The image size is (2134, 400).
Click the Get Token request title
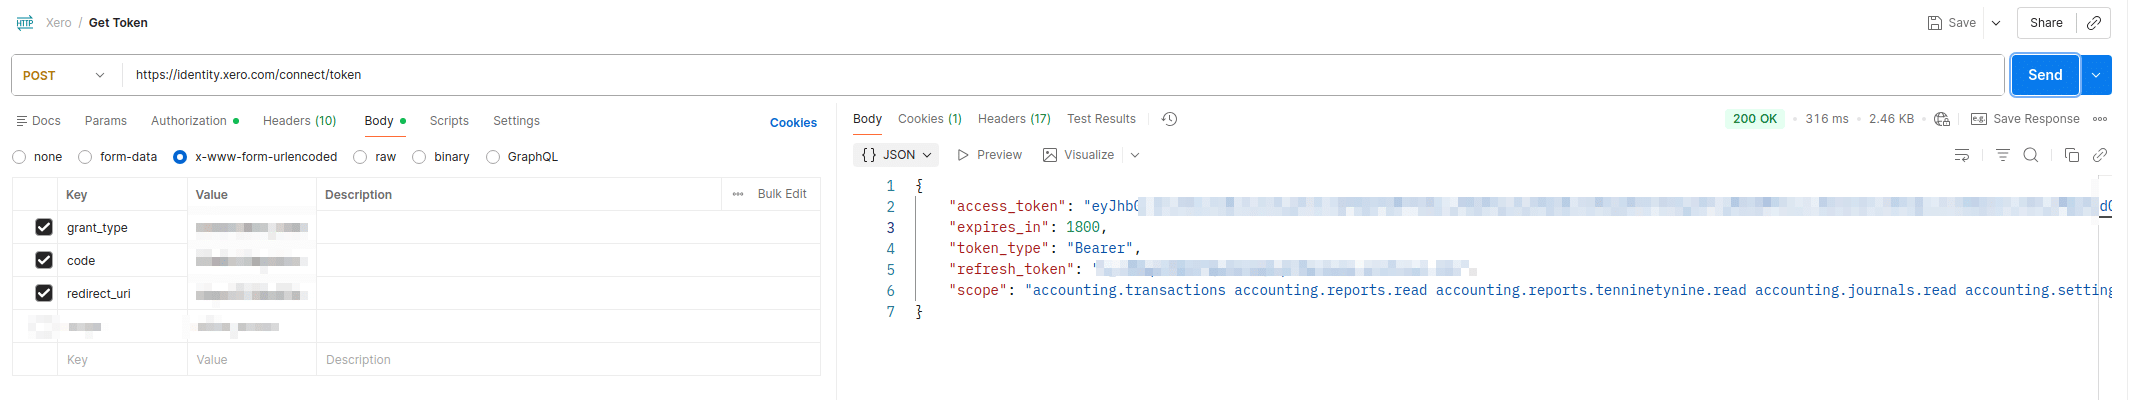pyautogui.click(x=118, y=23)
